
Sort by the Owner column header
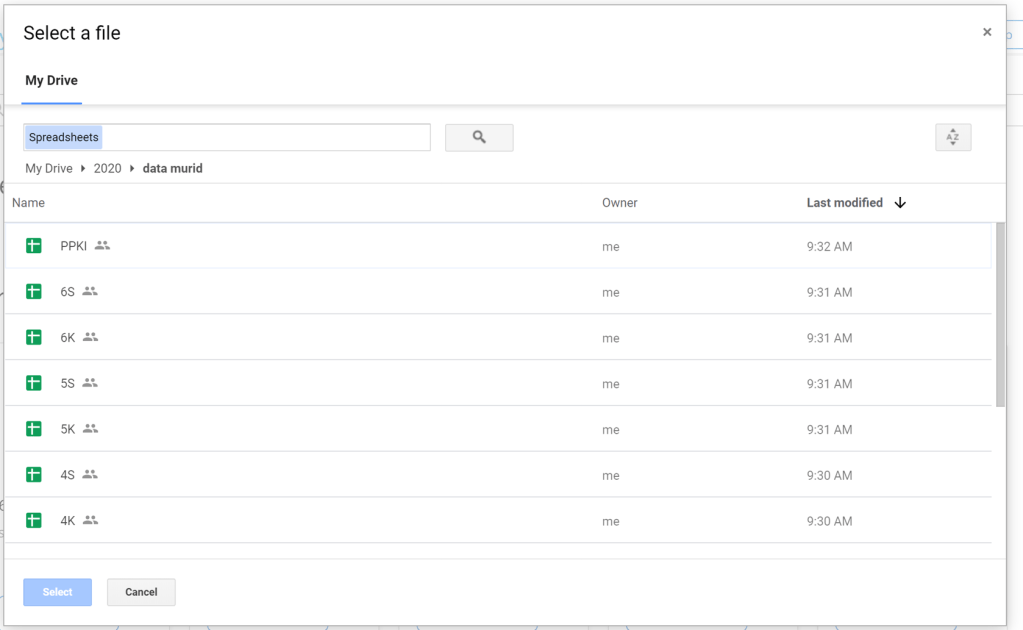coord(619,203)
